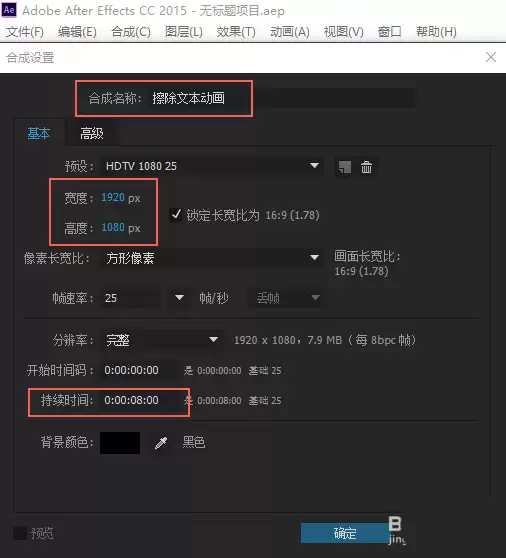Image resolution: width=506 pixels, height=558 pixels.
Task: Click the black background color swatch
Action: pyautogui.click(x=120, y=443)
